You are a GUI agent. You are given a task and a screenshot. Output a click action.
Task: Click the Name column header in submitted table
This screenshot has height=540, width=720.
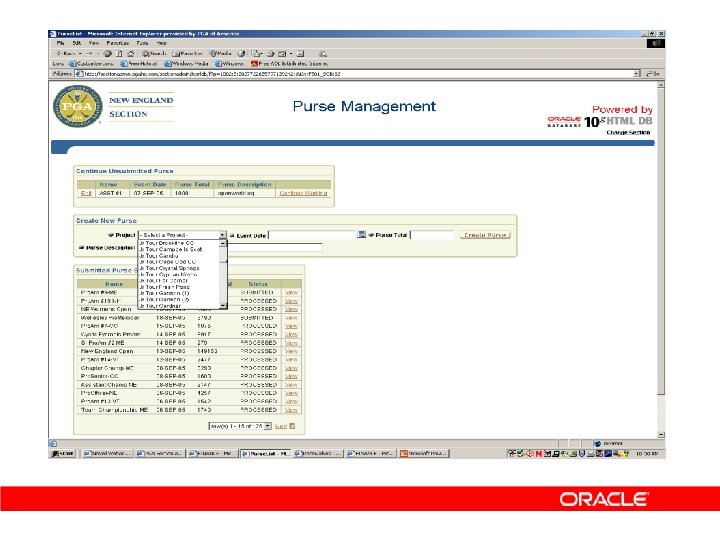click(x=114, y=284)
